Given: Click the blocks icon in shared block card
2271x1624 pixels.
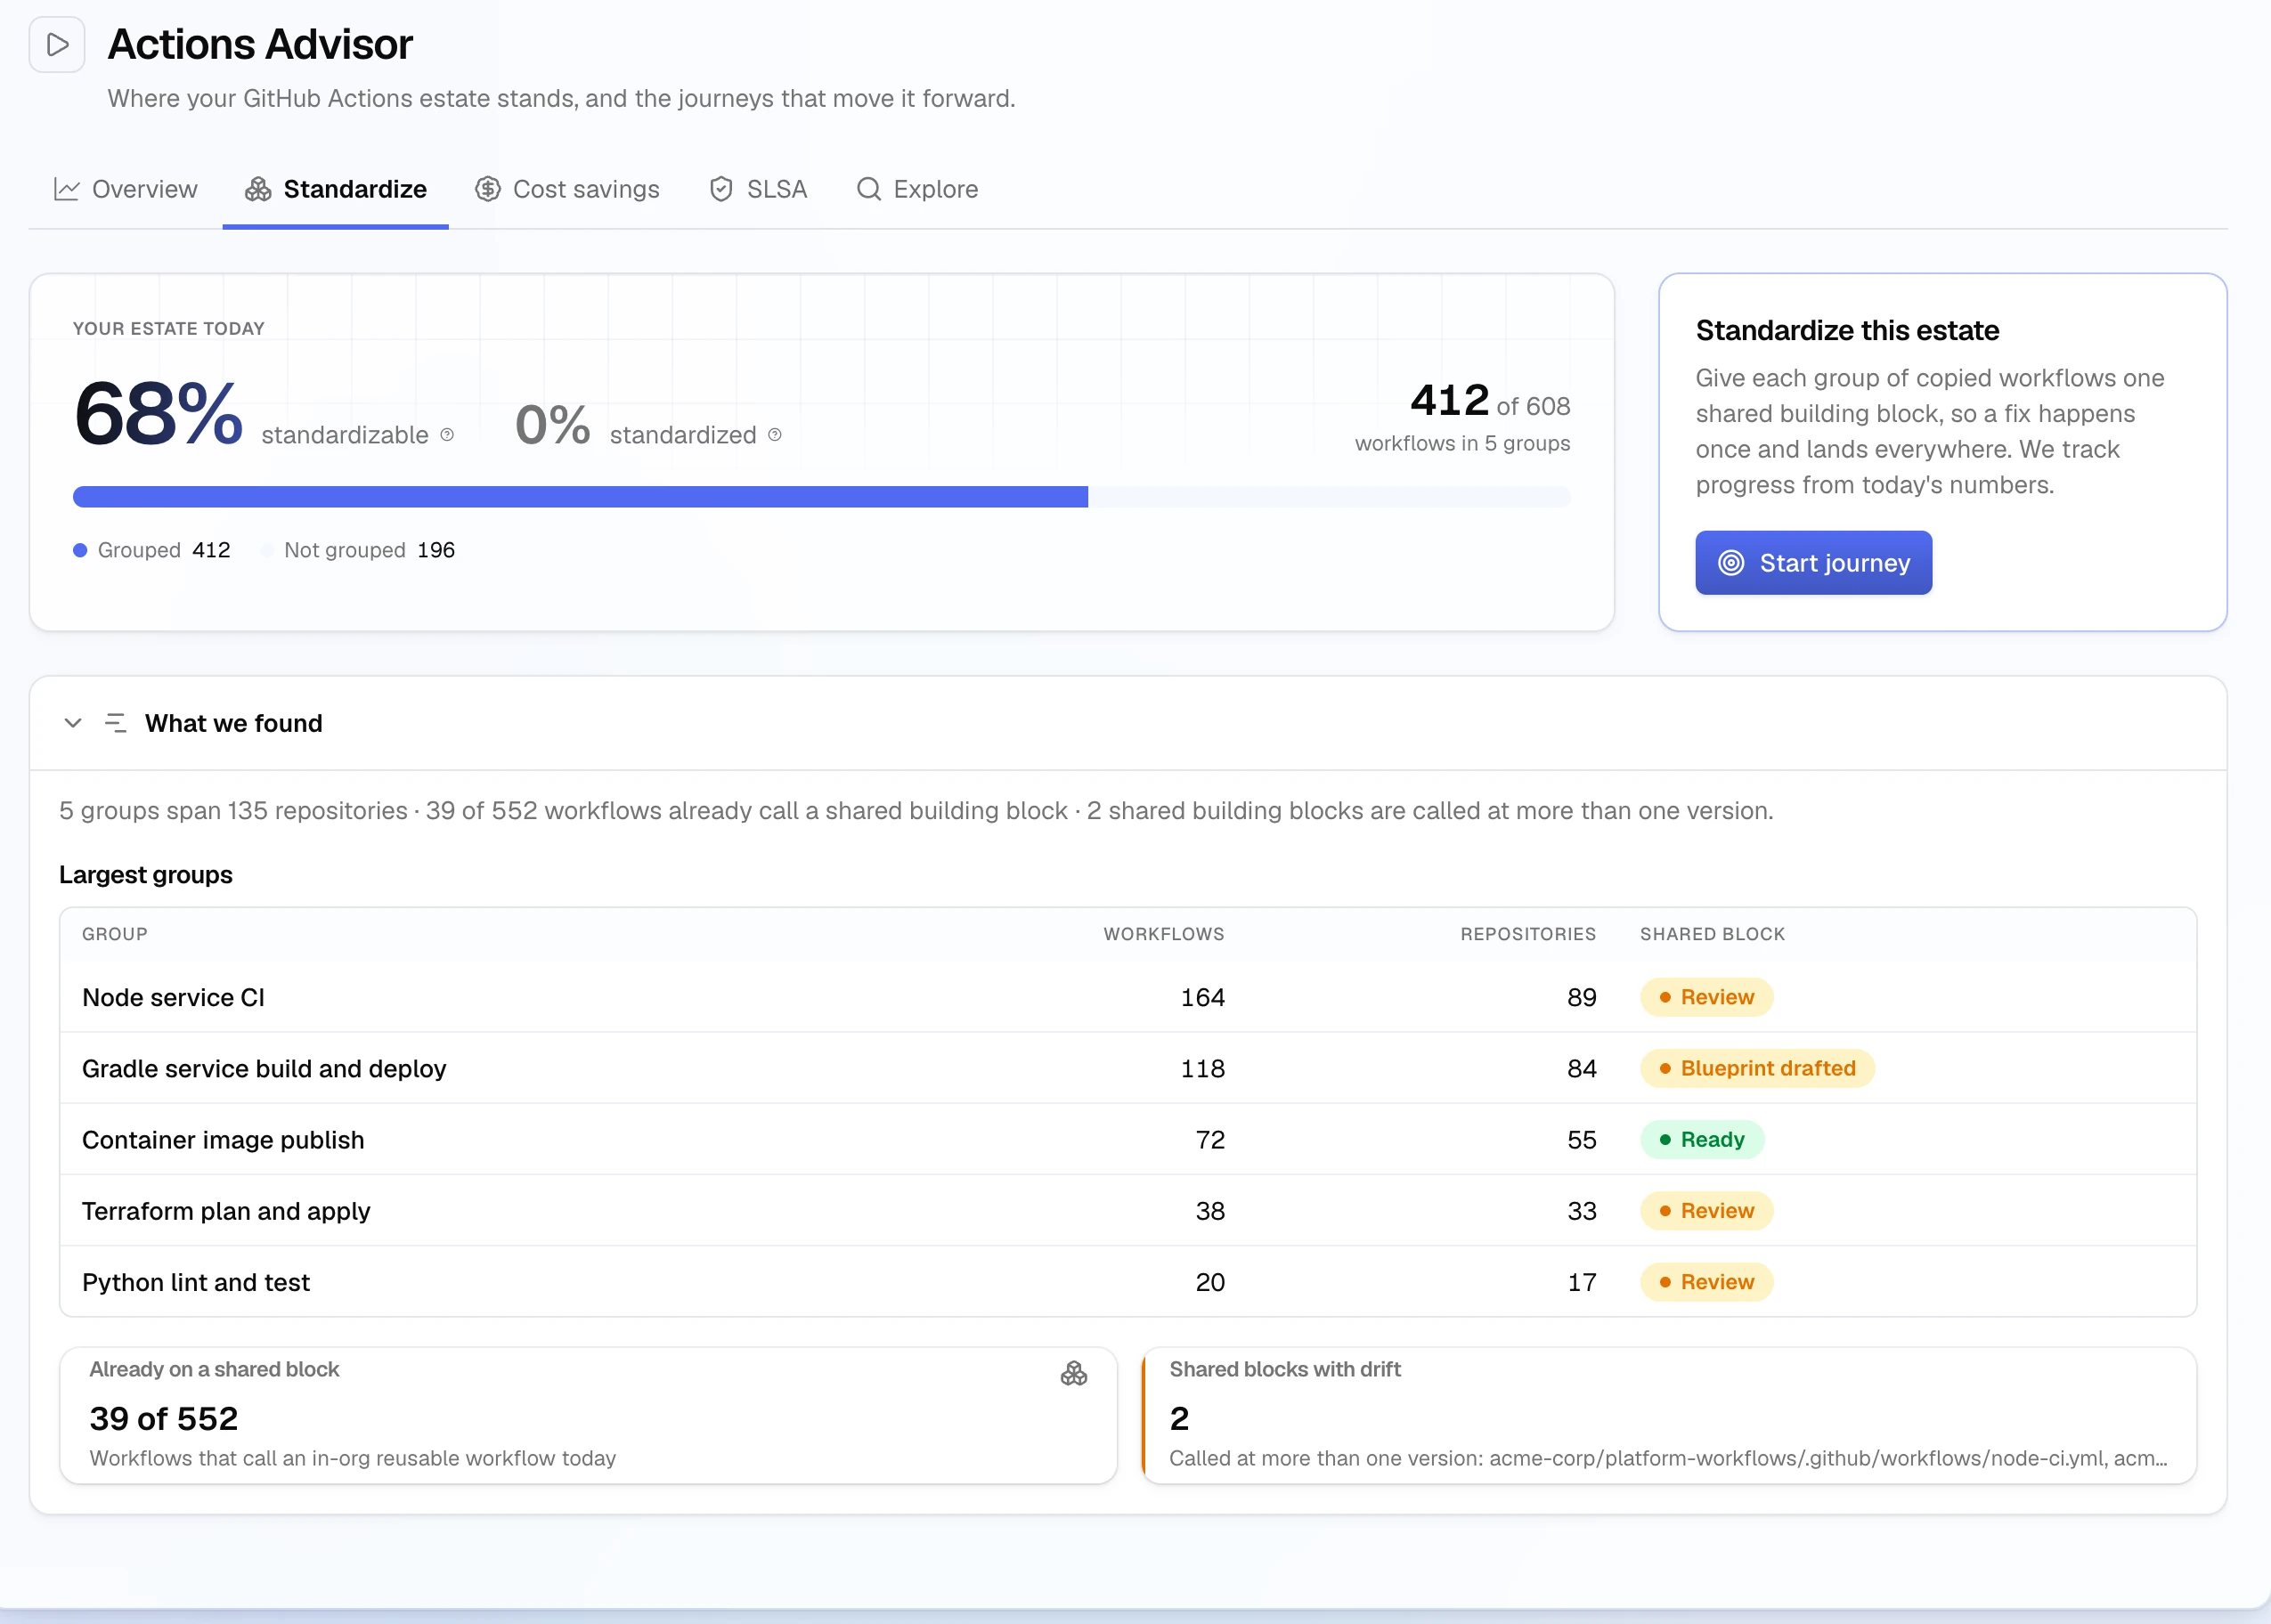Looking at the screenshot, I should [x=1074, y=1374].
